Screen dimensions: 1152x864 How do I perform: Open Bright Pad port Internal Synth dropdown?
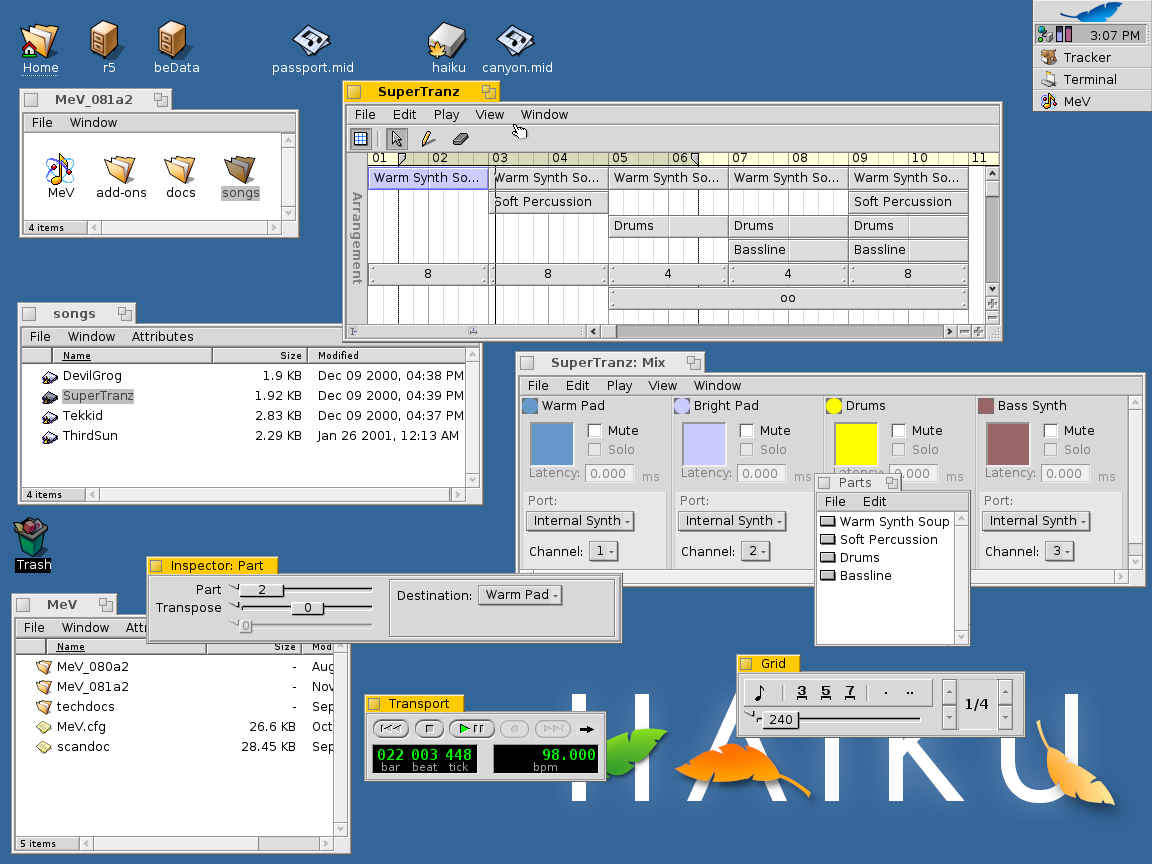[x=732, y=521]
